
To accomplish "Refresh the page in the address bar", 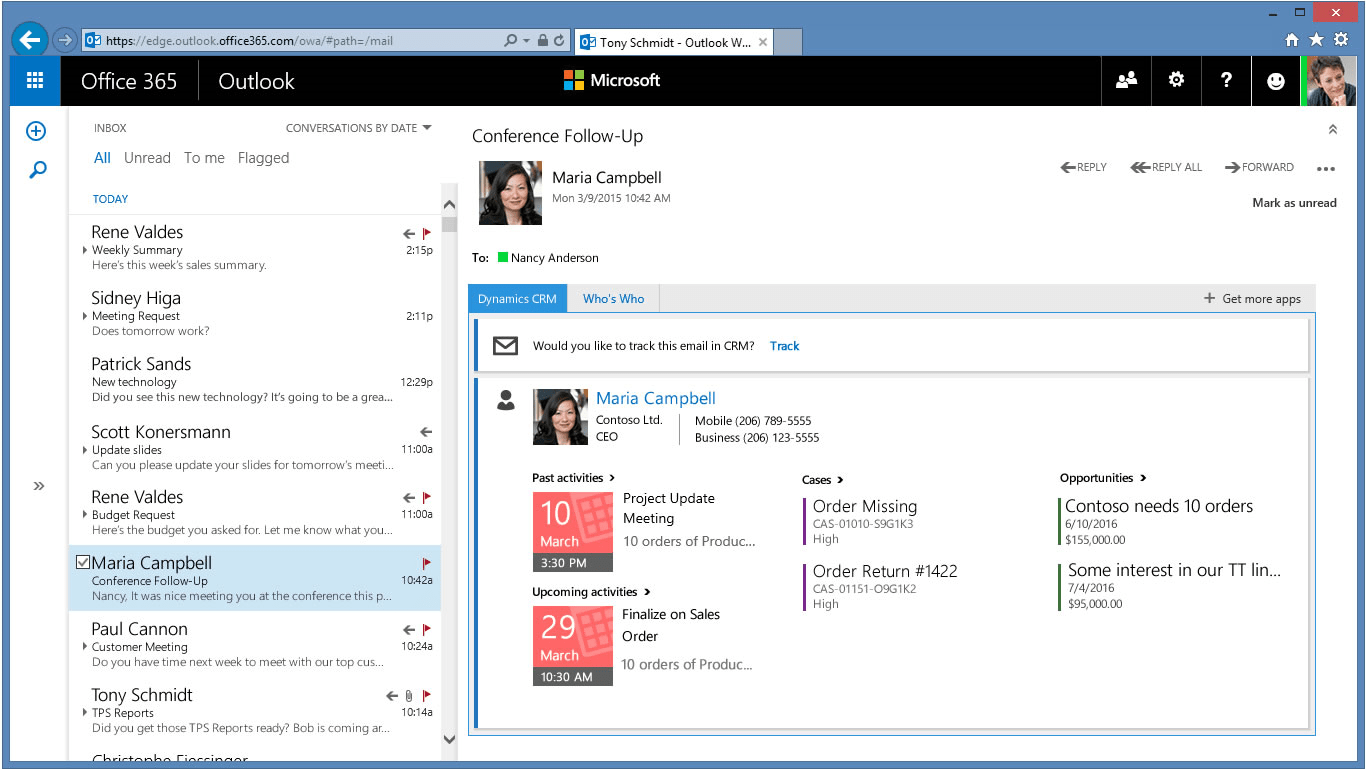I will tap(559, 41).
